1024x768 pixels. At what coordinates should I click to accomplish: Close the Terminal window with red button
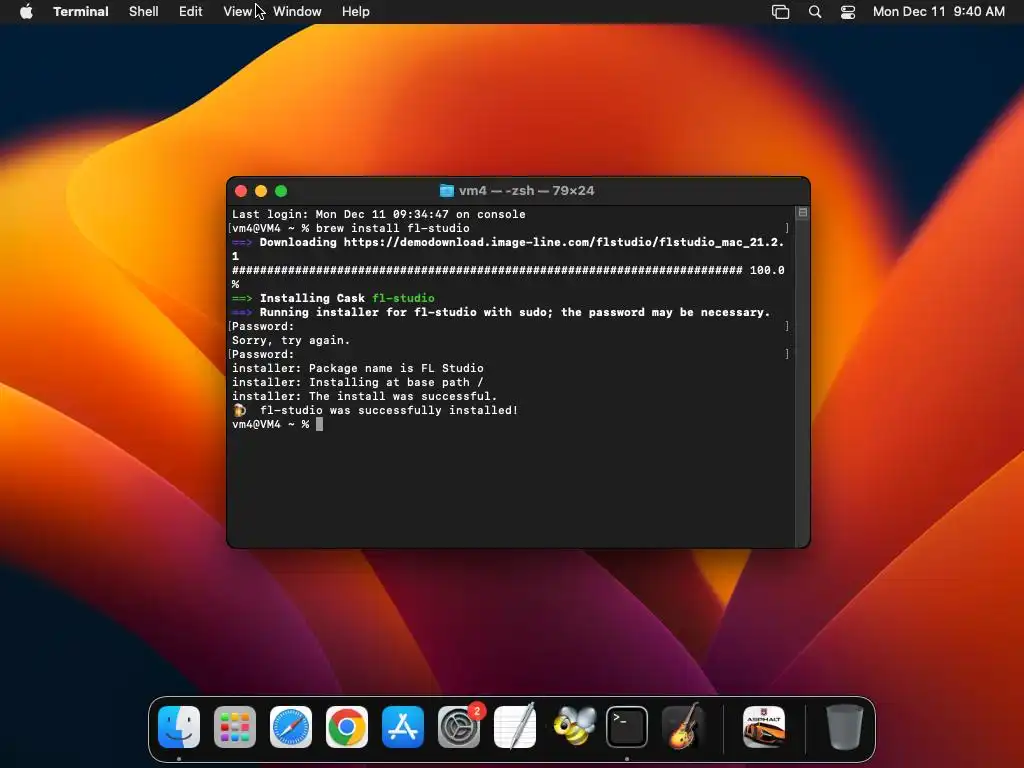coord(241,191)
